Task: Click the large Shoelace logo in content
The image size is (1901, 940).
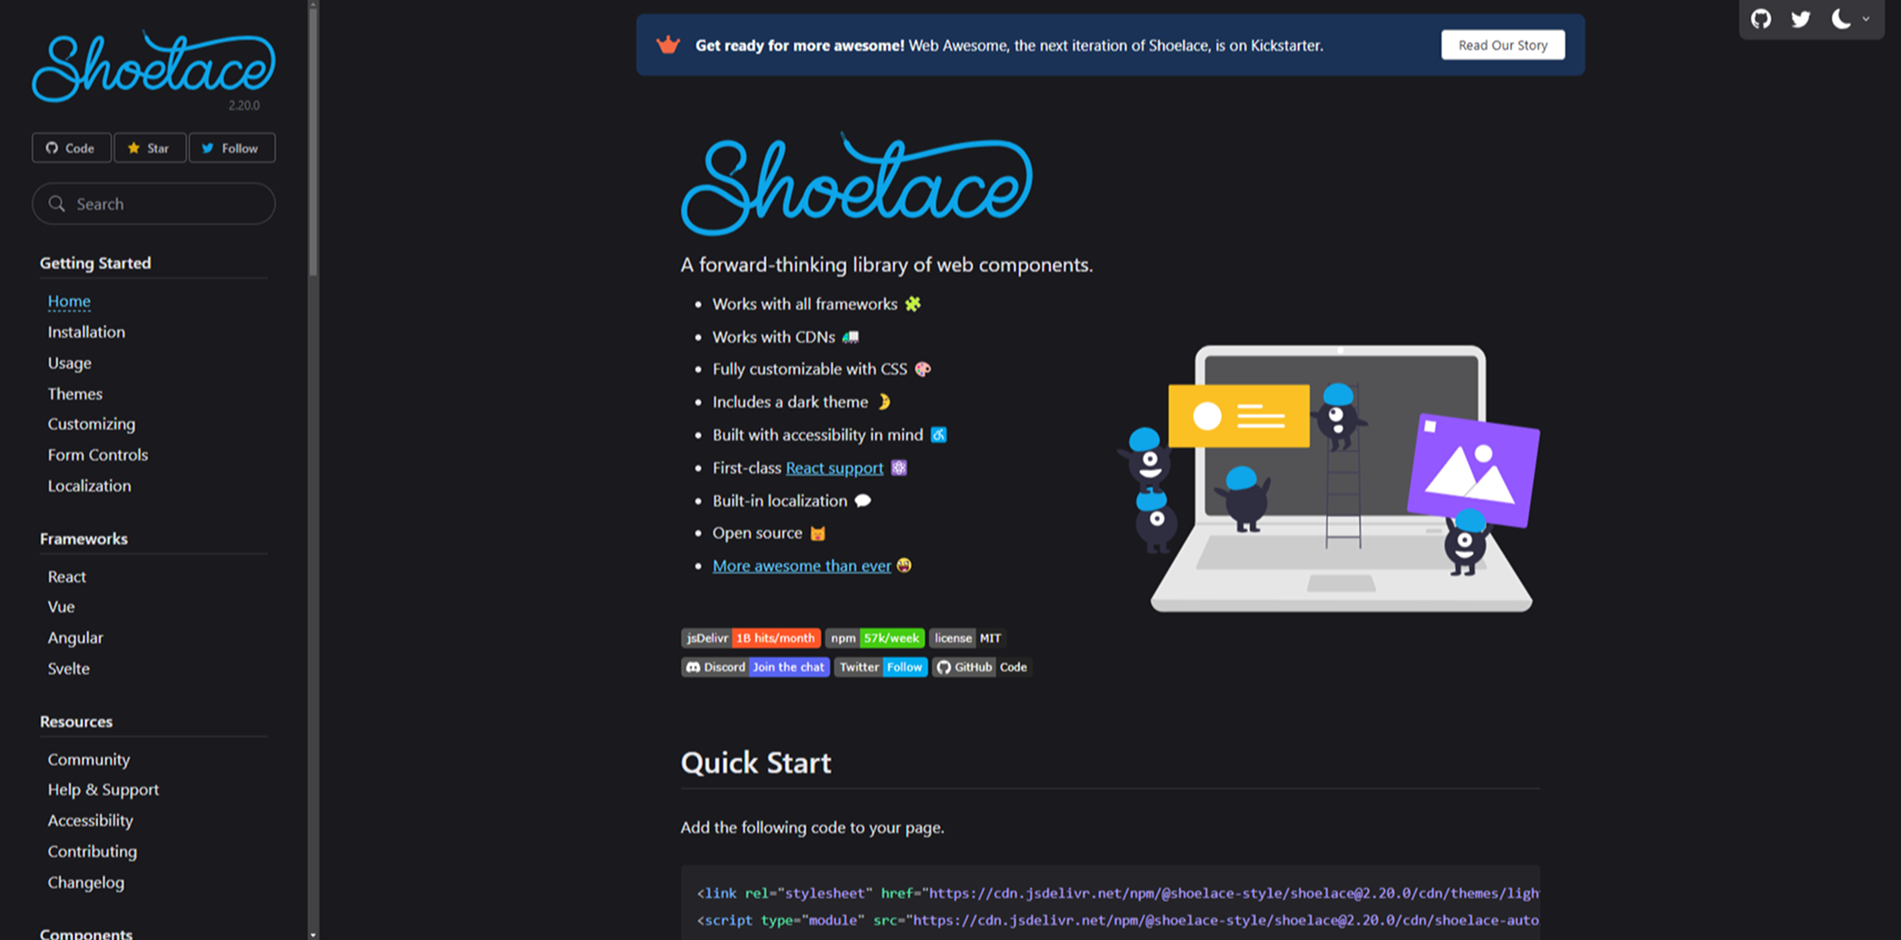Action: (857, 184)
